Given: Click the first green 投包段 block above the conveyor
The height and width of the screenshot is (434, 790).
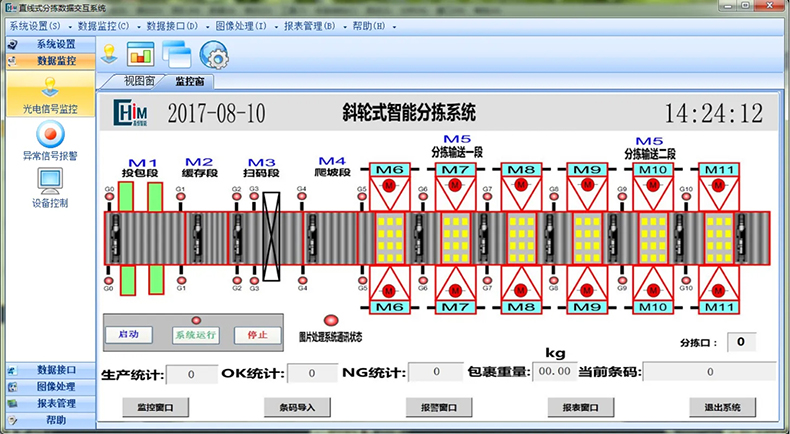Looking at the screenshot, I should [125, 195].
